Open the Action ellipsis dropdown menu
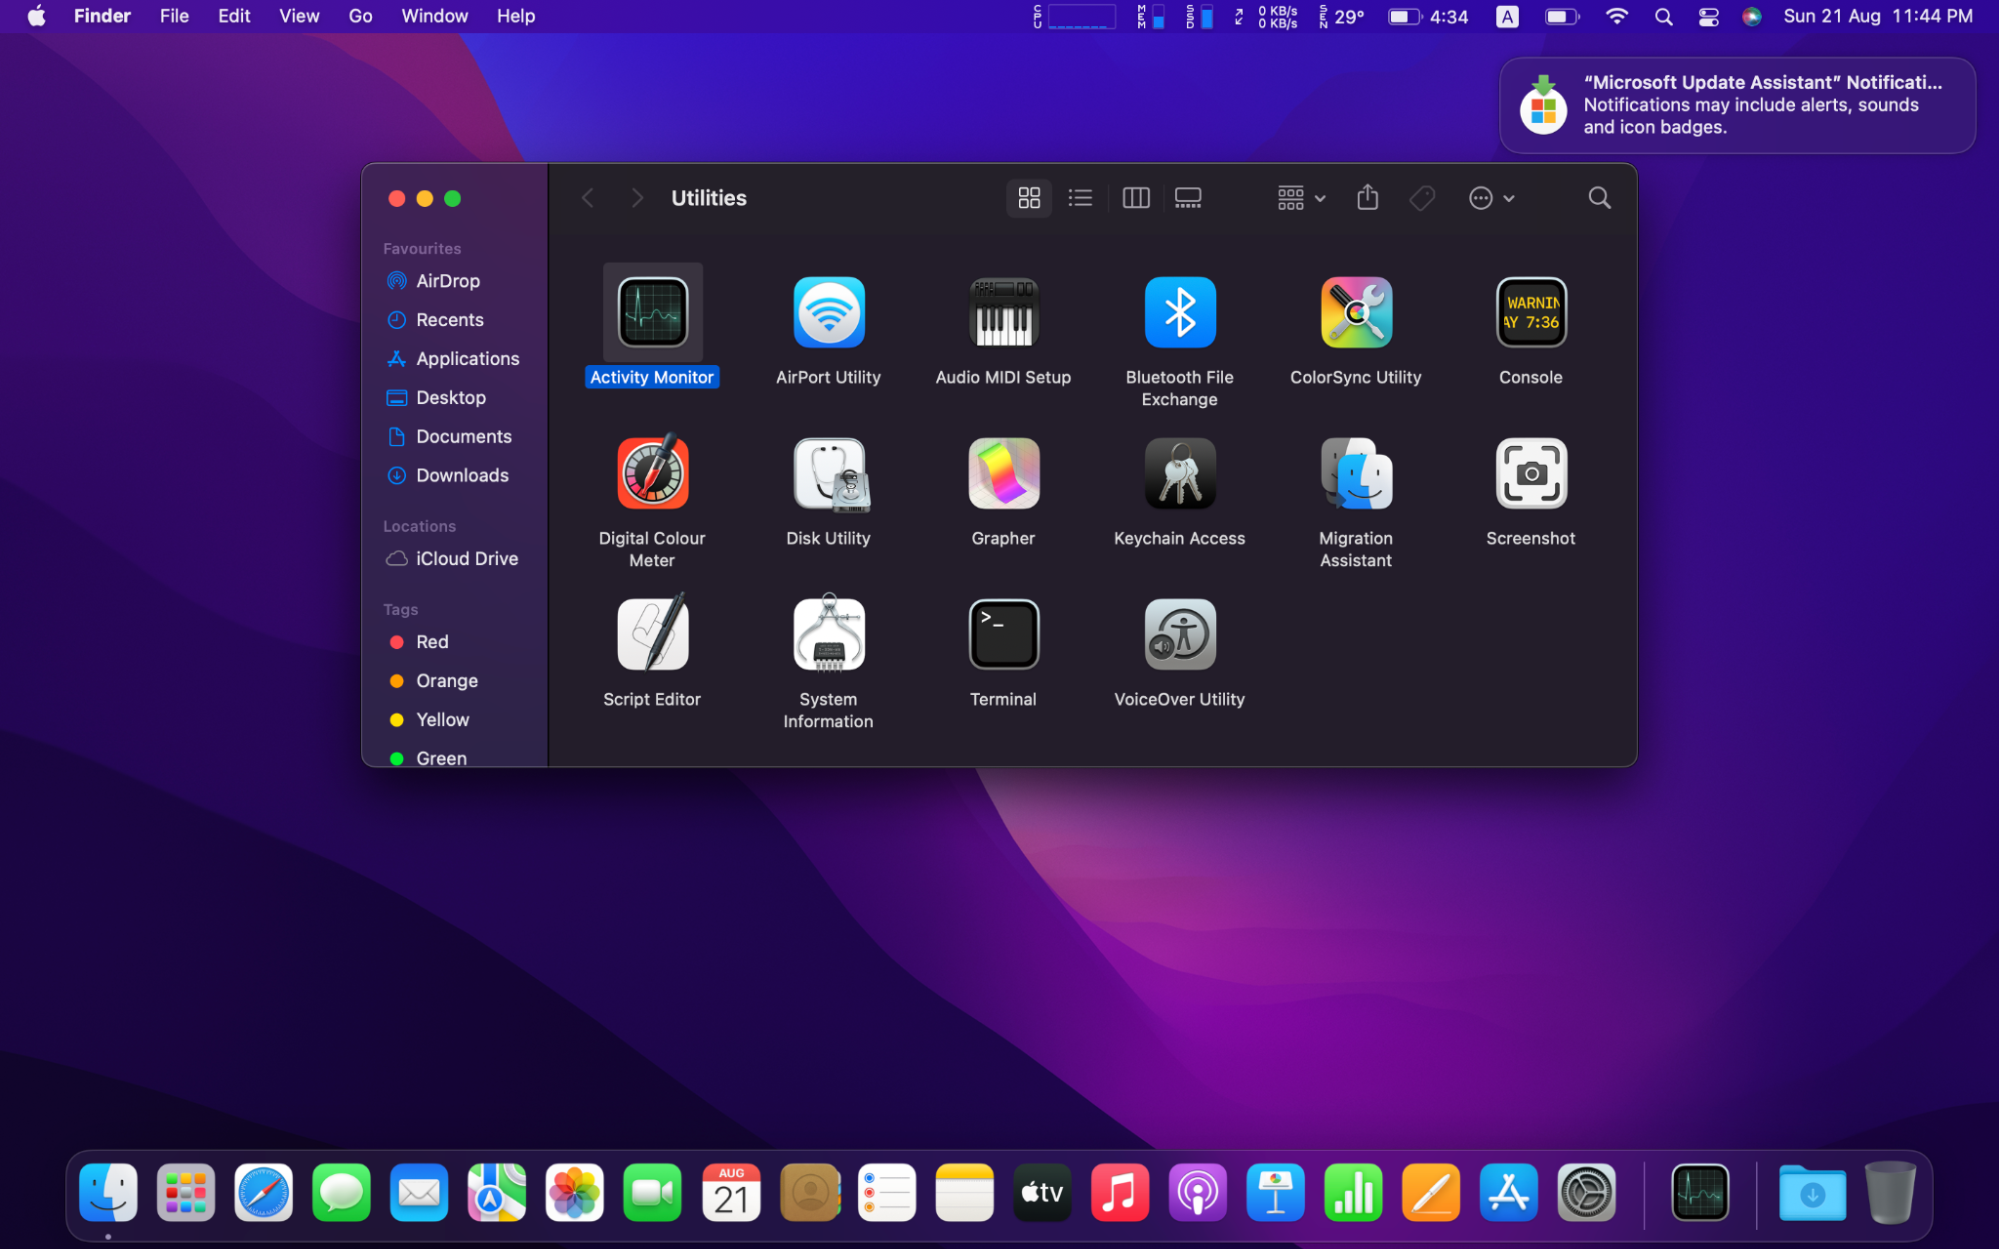The height and width of the screenshot is (1250, 1999). click(1491, 198)
